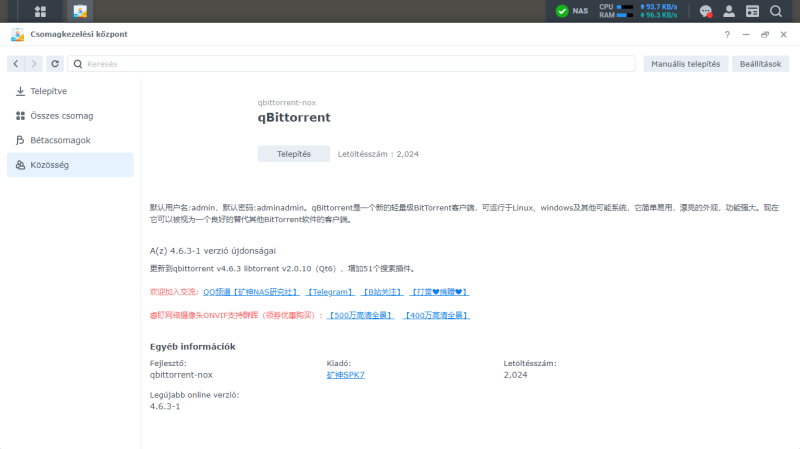Click the 4.6.3-1 latest version value
This screenshot has height=449, width=800.
[165, 407]
